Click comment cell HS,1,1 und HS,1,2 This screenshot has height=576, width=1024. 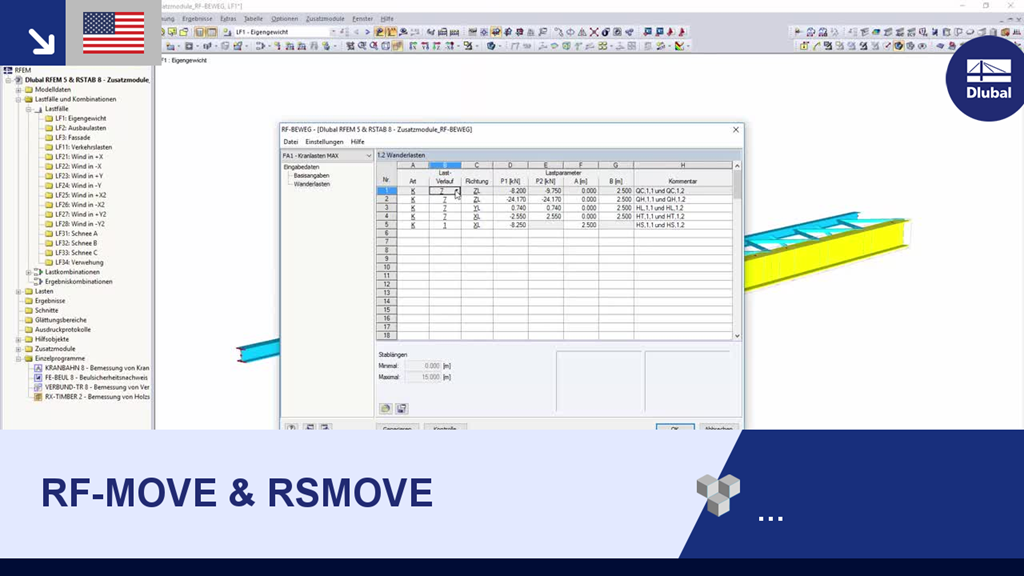[x=682, y=225]
